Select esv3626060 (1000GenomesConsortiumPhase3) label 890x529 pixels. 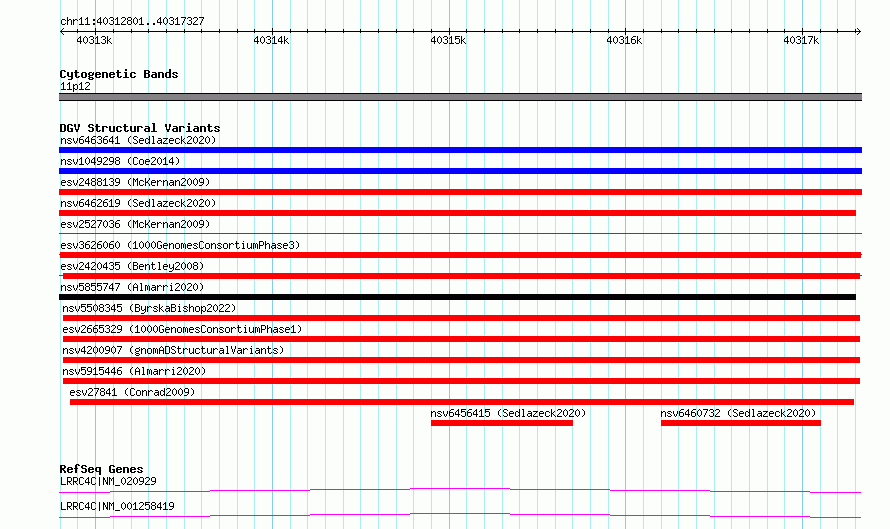tap(180, 245)
